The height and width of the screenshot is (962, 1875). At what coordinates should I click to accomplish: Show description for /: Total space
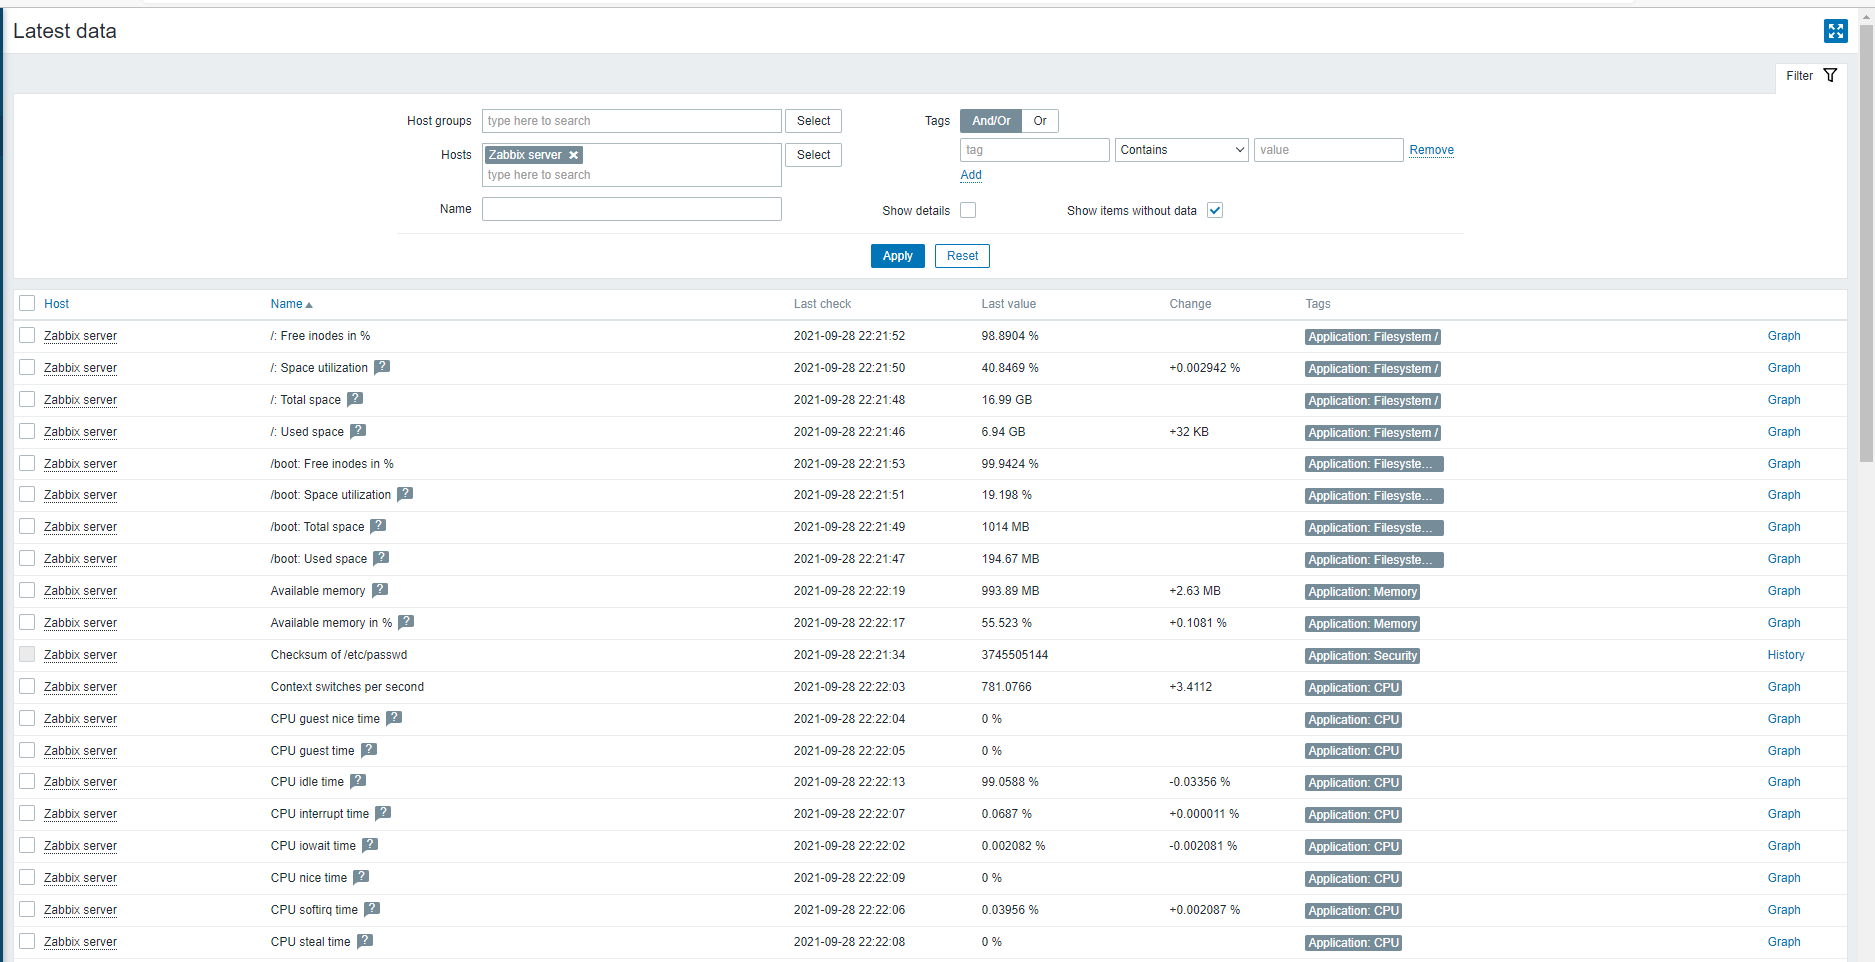point(355,399)
